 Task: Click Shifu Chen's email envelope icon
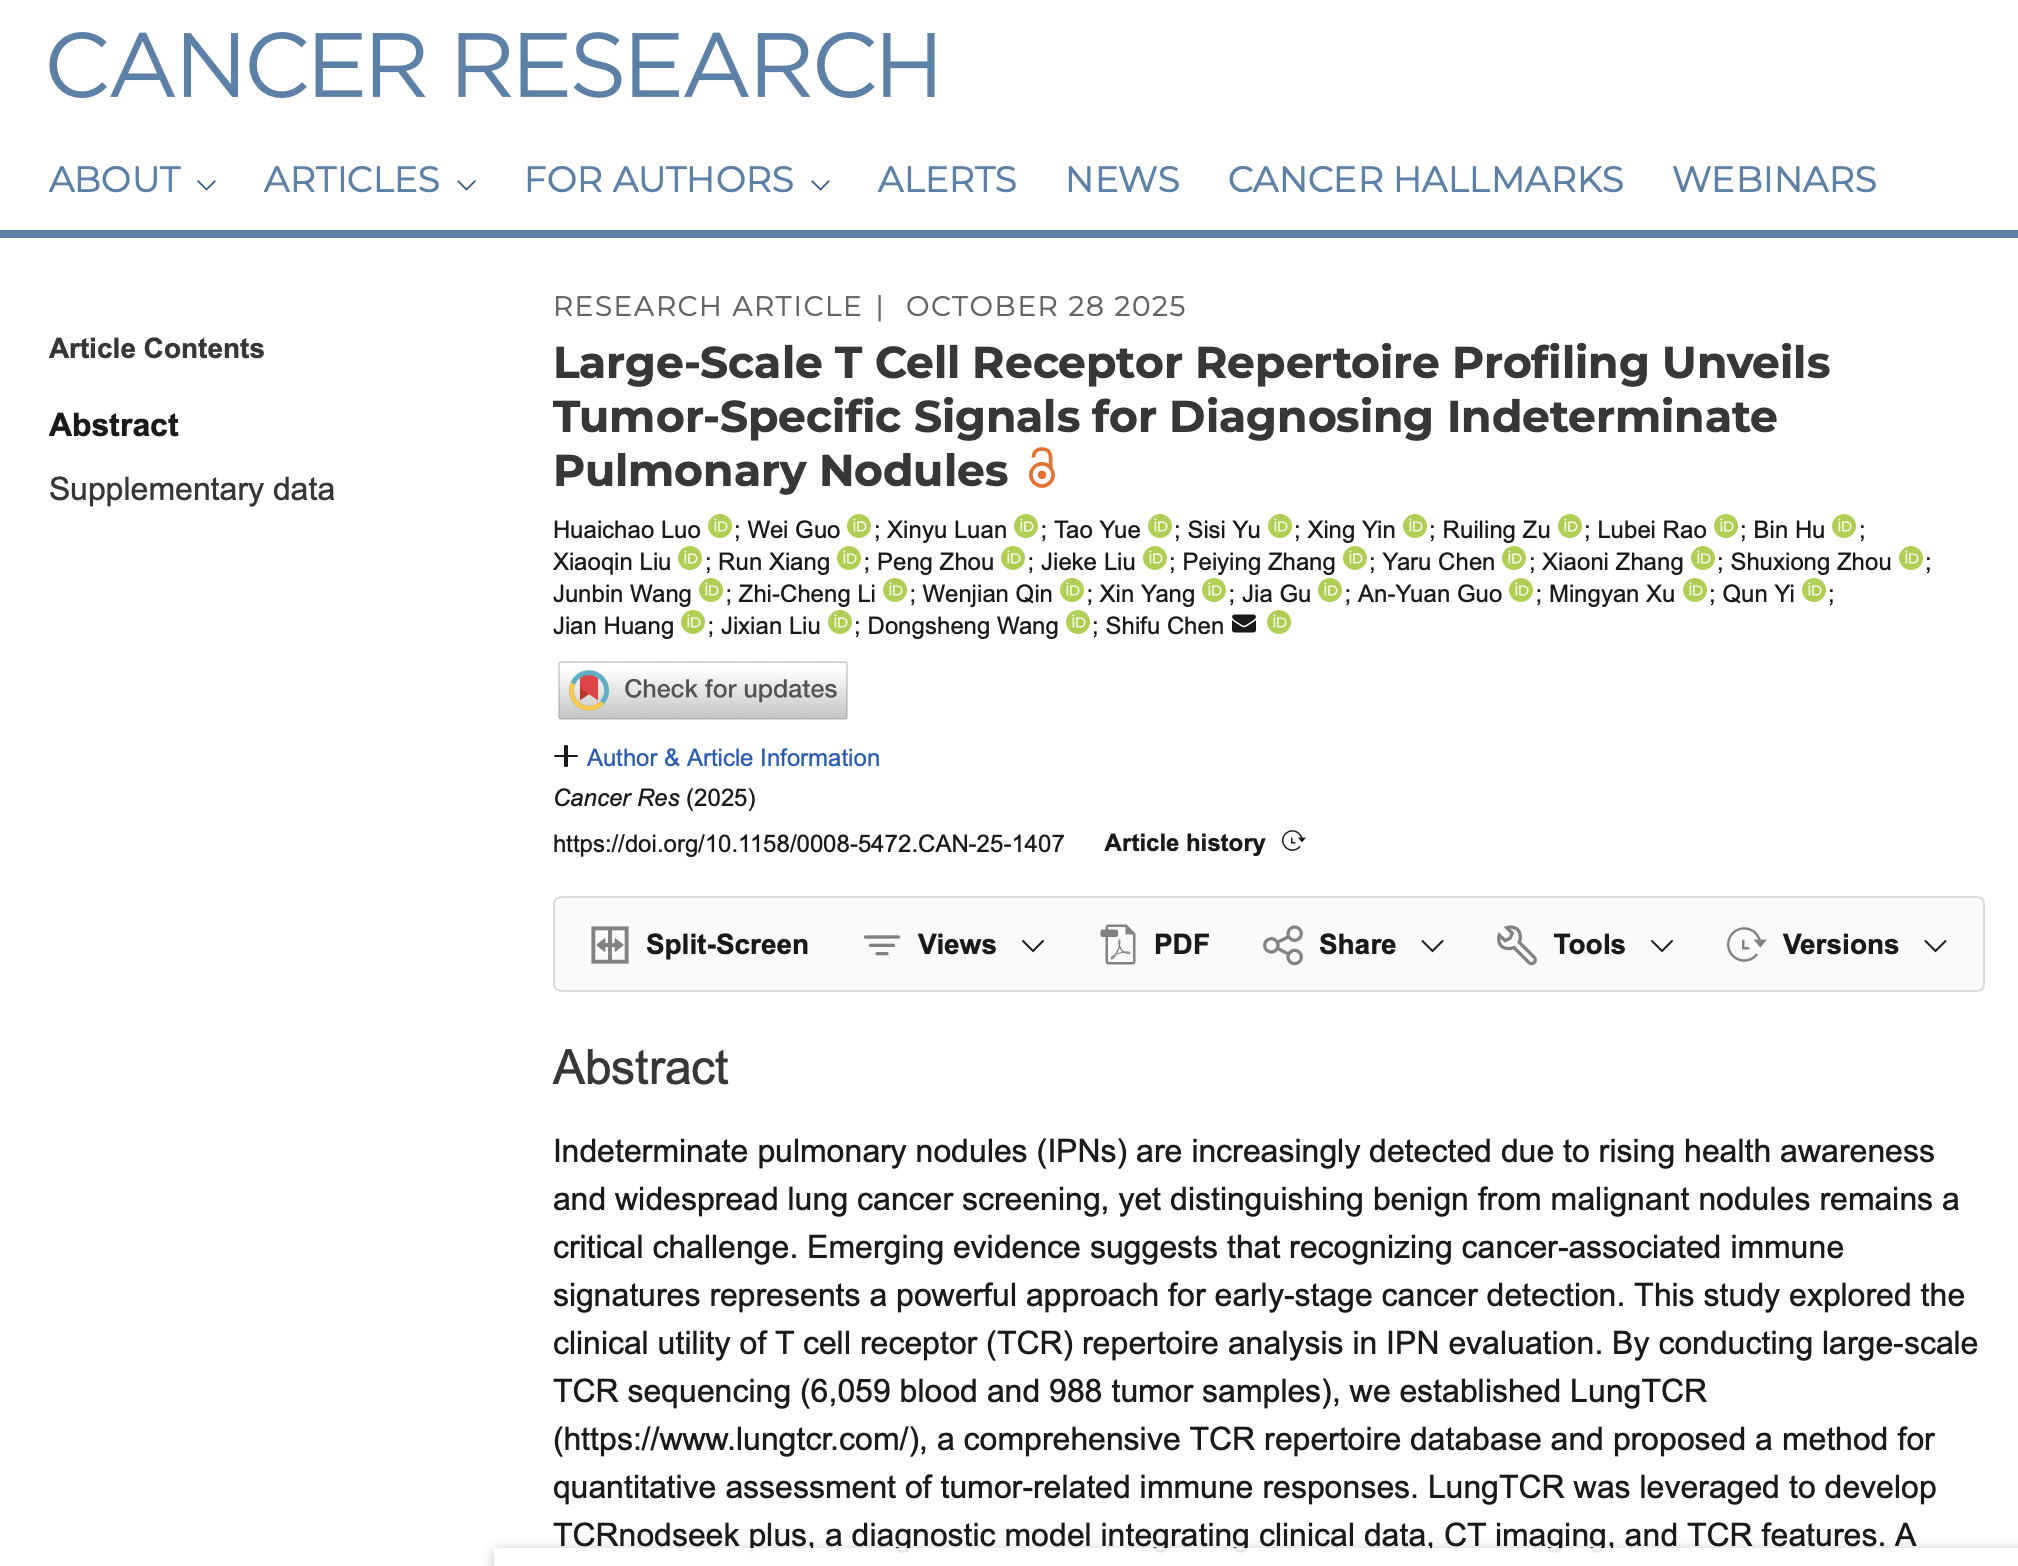[1244, 624]
